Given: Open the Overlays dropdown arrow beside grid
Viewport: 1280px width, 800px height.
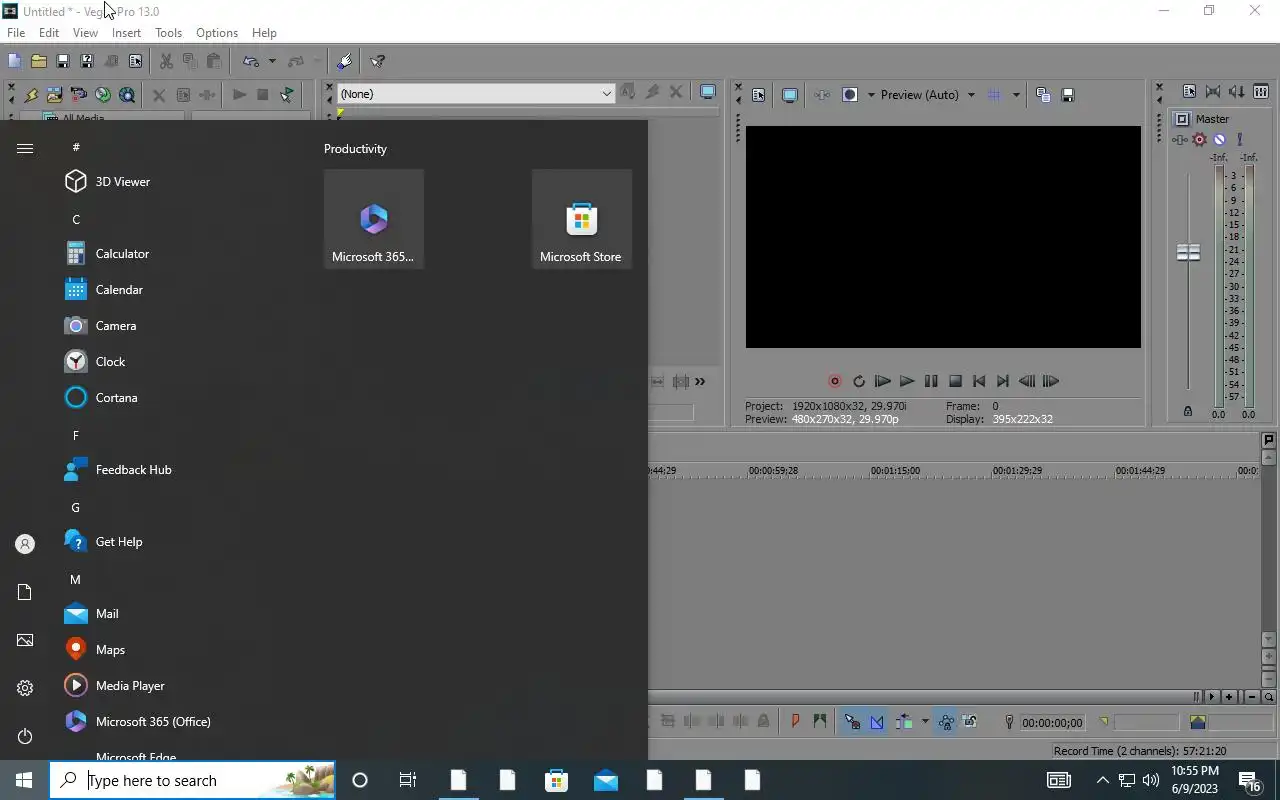Looking at the screenshot, I should [x=1015, y=95].
